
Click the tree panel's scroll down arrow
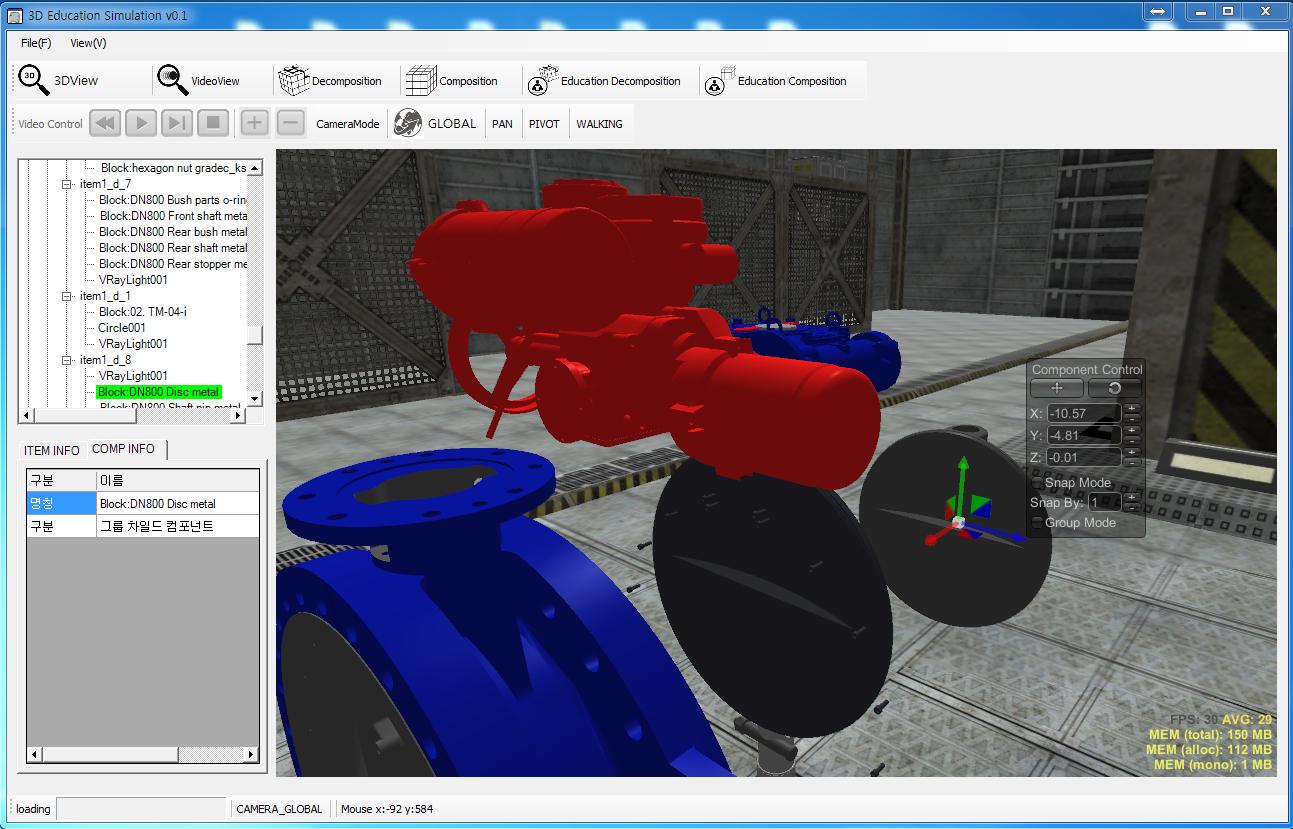[255, 399]
